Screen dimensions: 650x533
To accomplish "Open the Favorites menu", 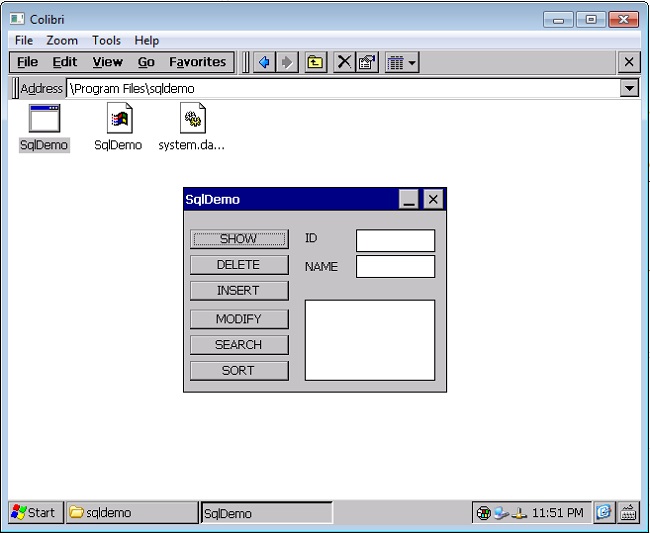I will (197, 62).
